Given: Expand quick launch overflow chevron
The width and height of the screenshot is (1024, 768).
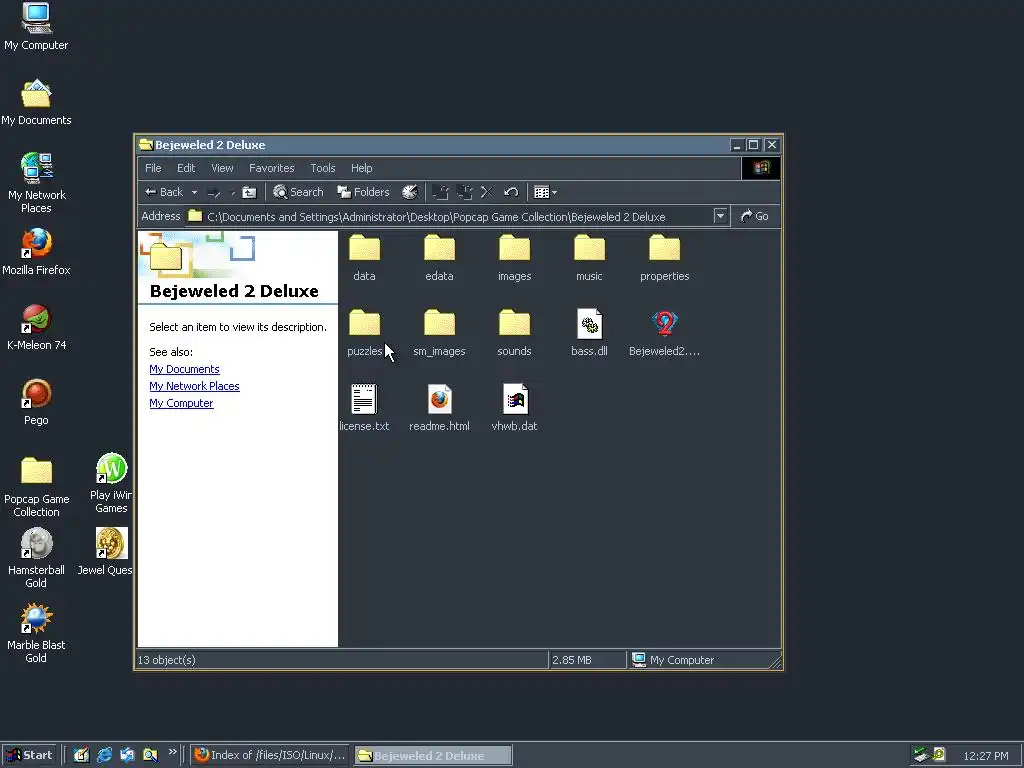Looking at the screenshot, I should click(172, 752).
